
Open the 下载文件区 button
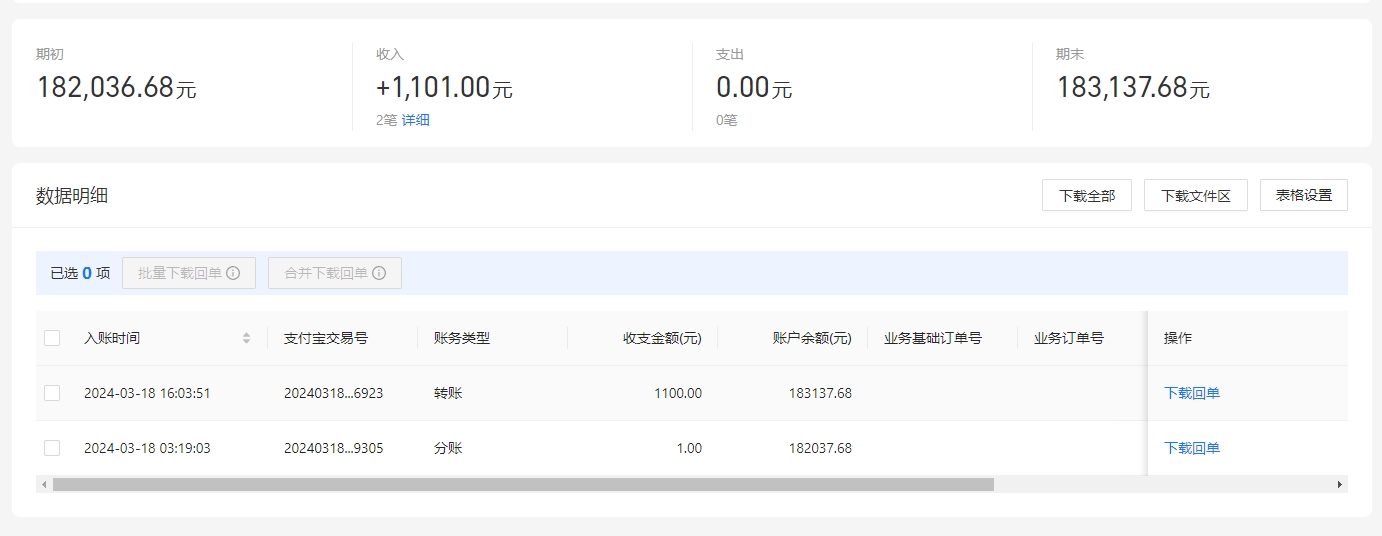(1196, 195)
